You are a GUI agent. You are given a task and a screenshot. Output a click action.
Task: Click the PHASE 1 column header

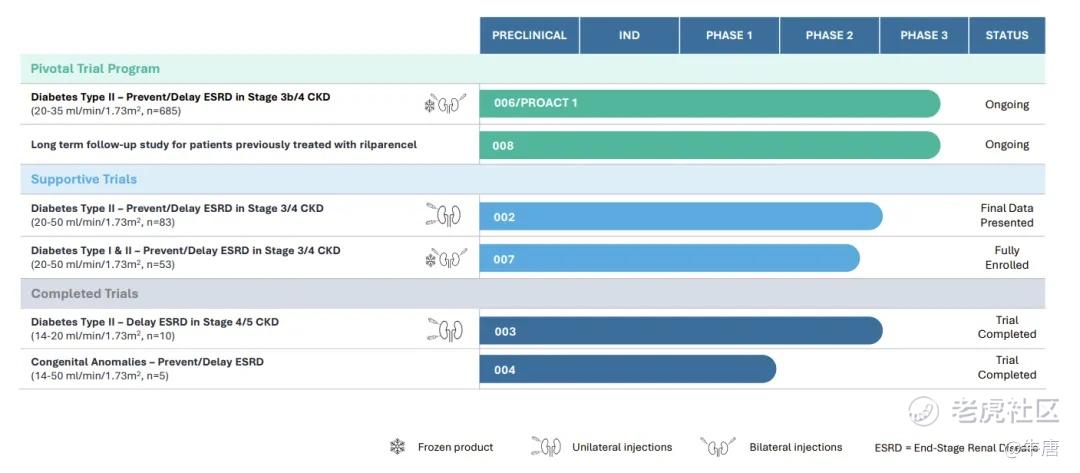tap(729, 35)
